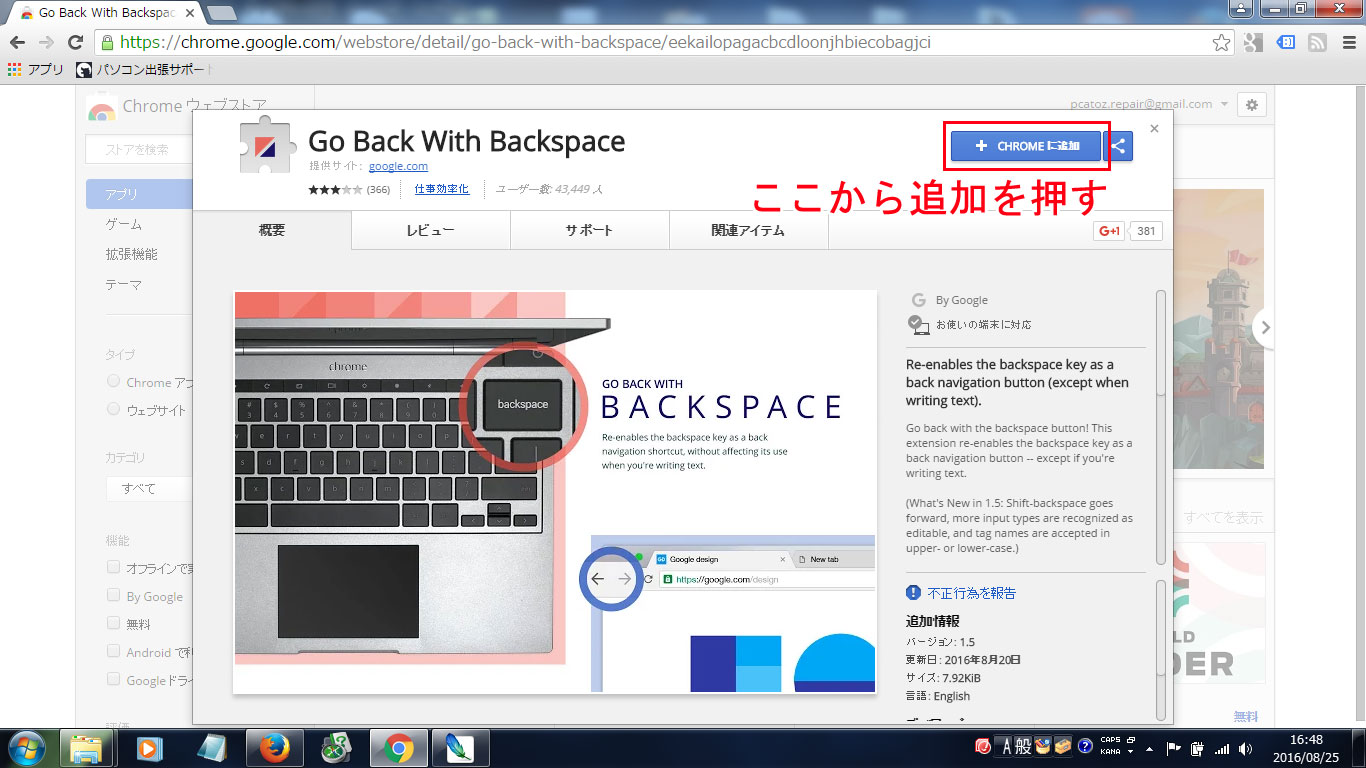Show next screenshot with right chevron
Screen dimensions: 1366x768
click(1265, 327)
